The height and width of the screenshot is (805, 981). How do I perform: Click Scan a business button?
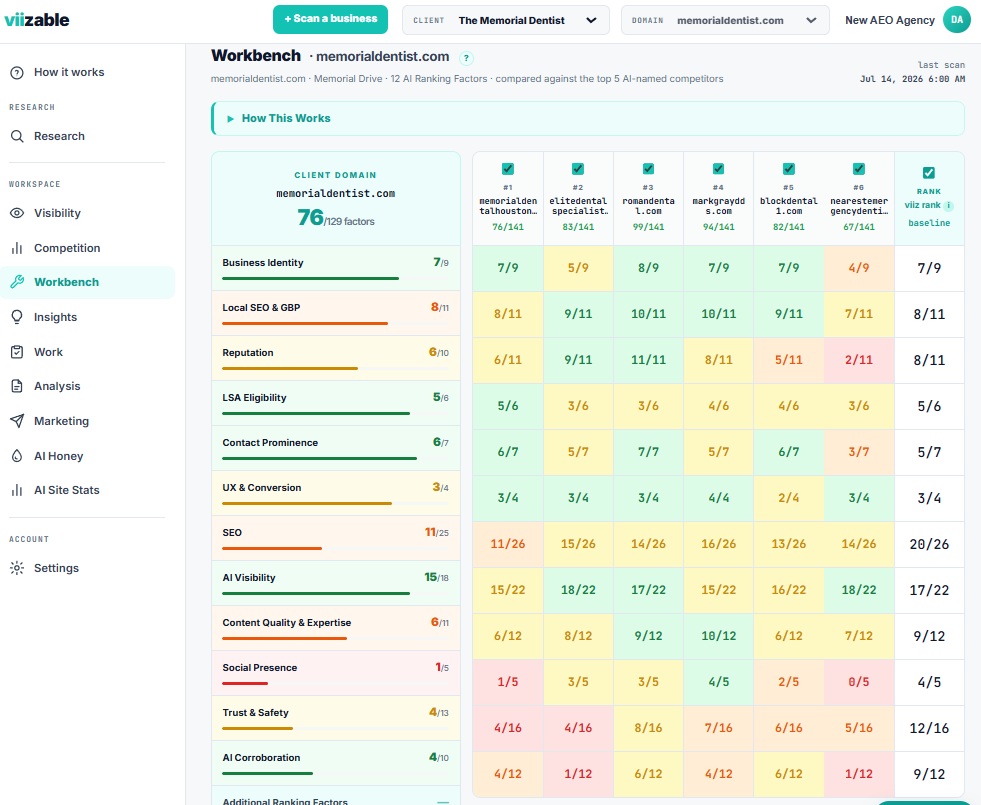pos(330,19)
